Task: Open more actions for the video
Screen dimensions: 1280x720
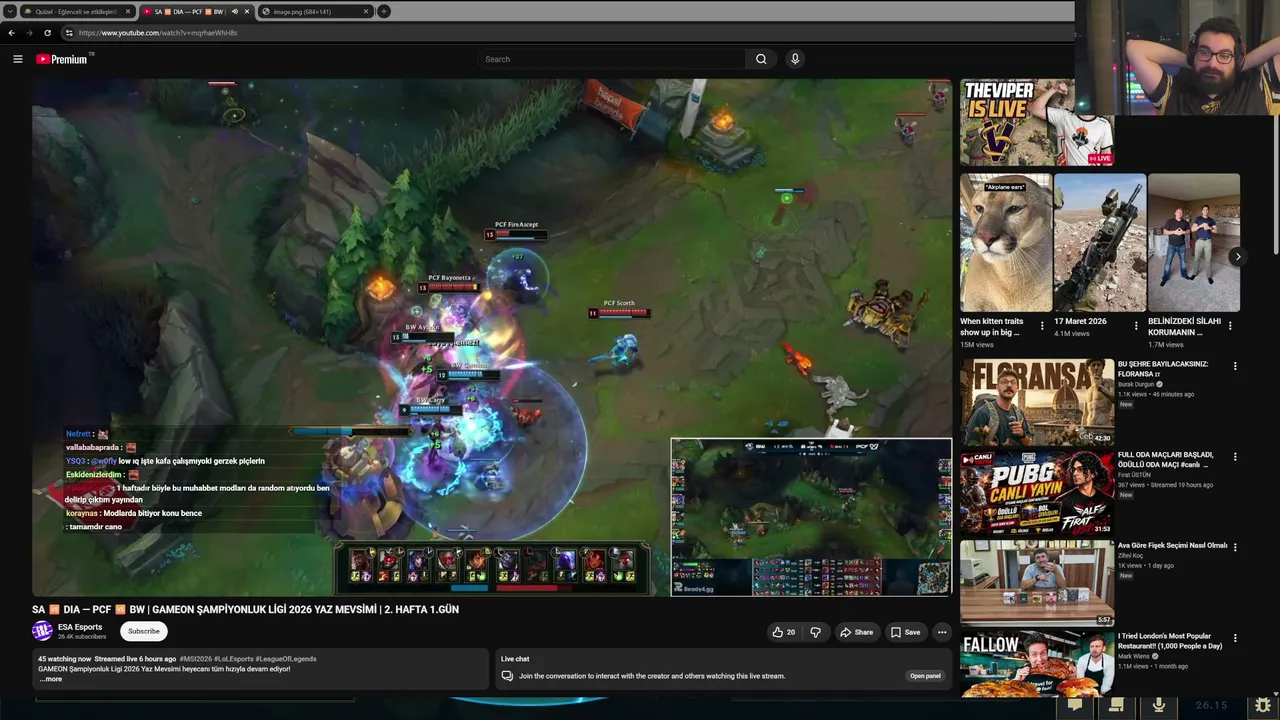Action: (941, 632)
